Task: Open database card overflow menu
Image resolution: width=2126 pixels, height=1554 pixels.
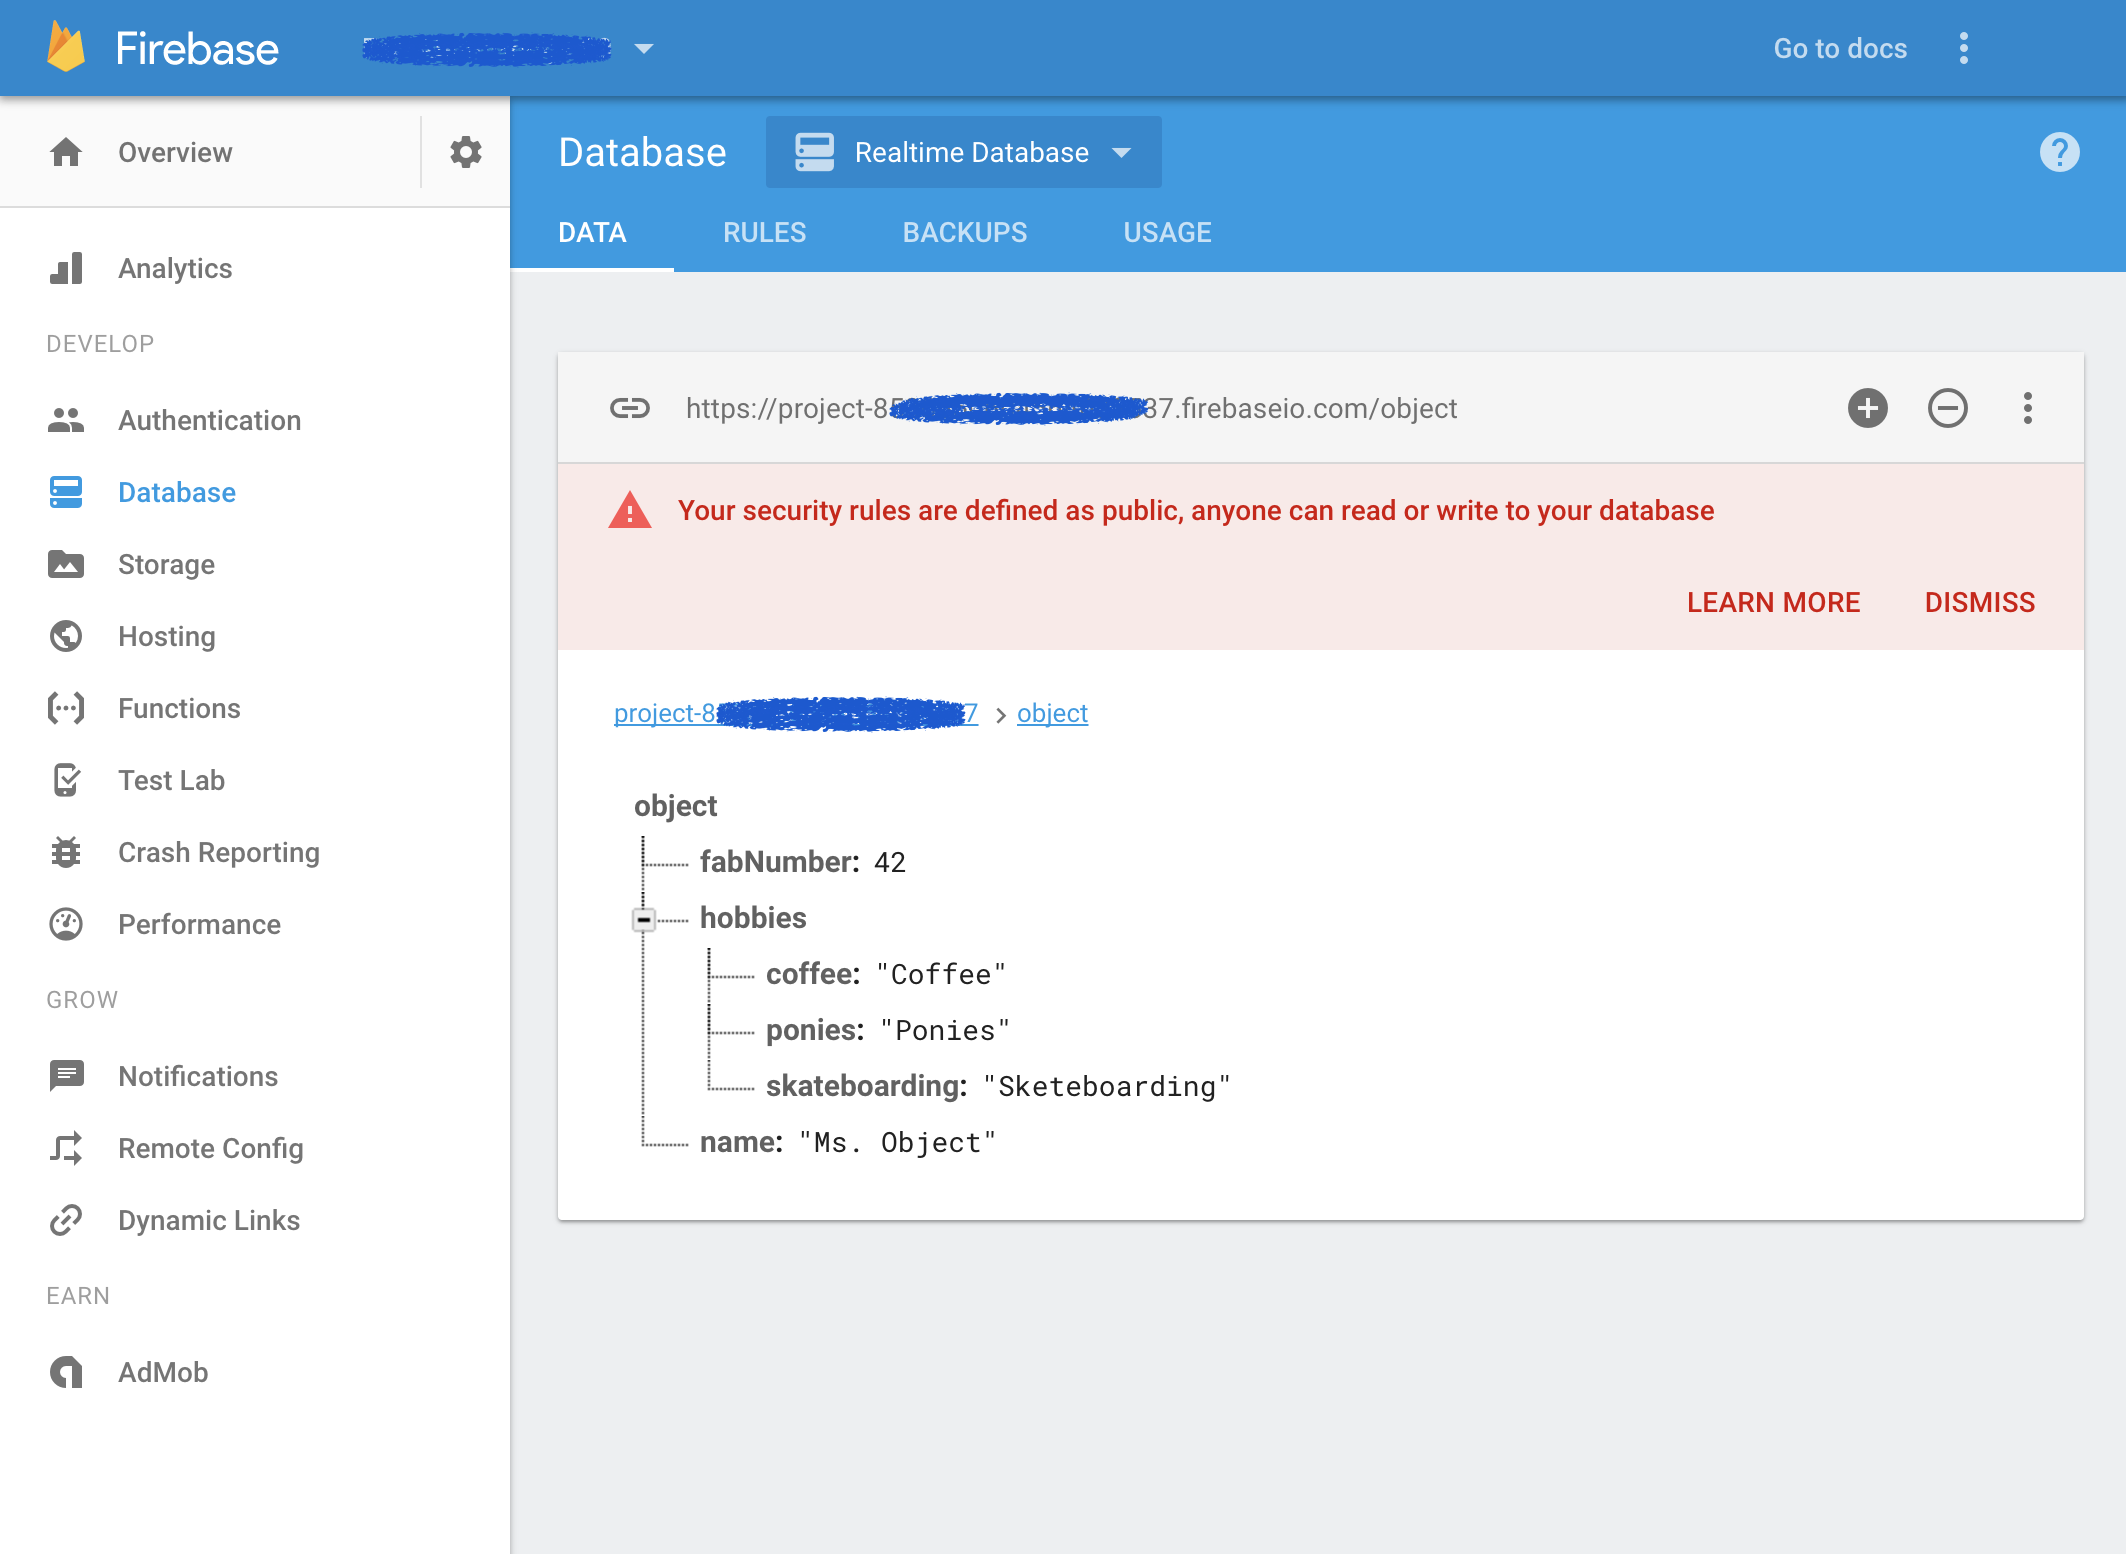Action: [2028, 408]
